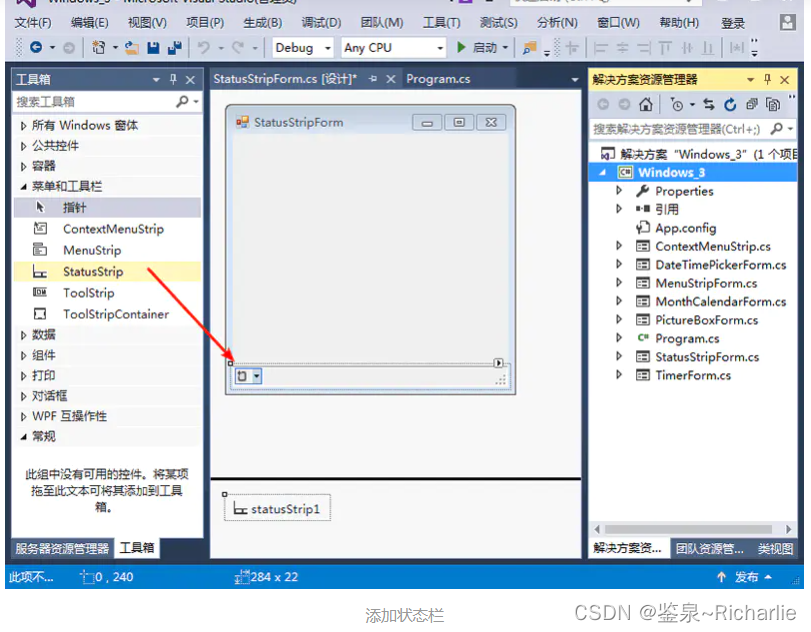Click the statusStrip1 component in the component tray
The image size is (811, 632).
point(277,509)
